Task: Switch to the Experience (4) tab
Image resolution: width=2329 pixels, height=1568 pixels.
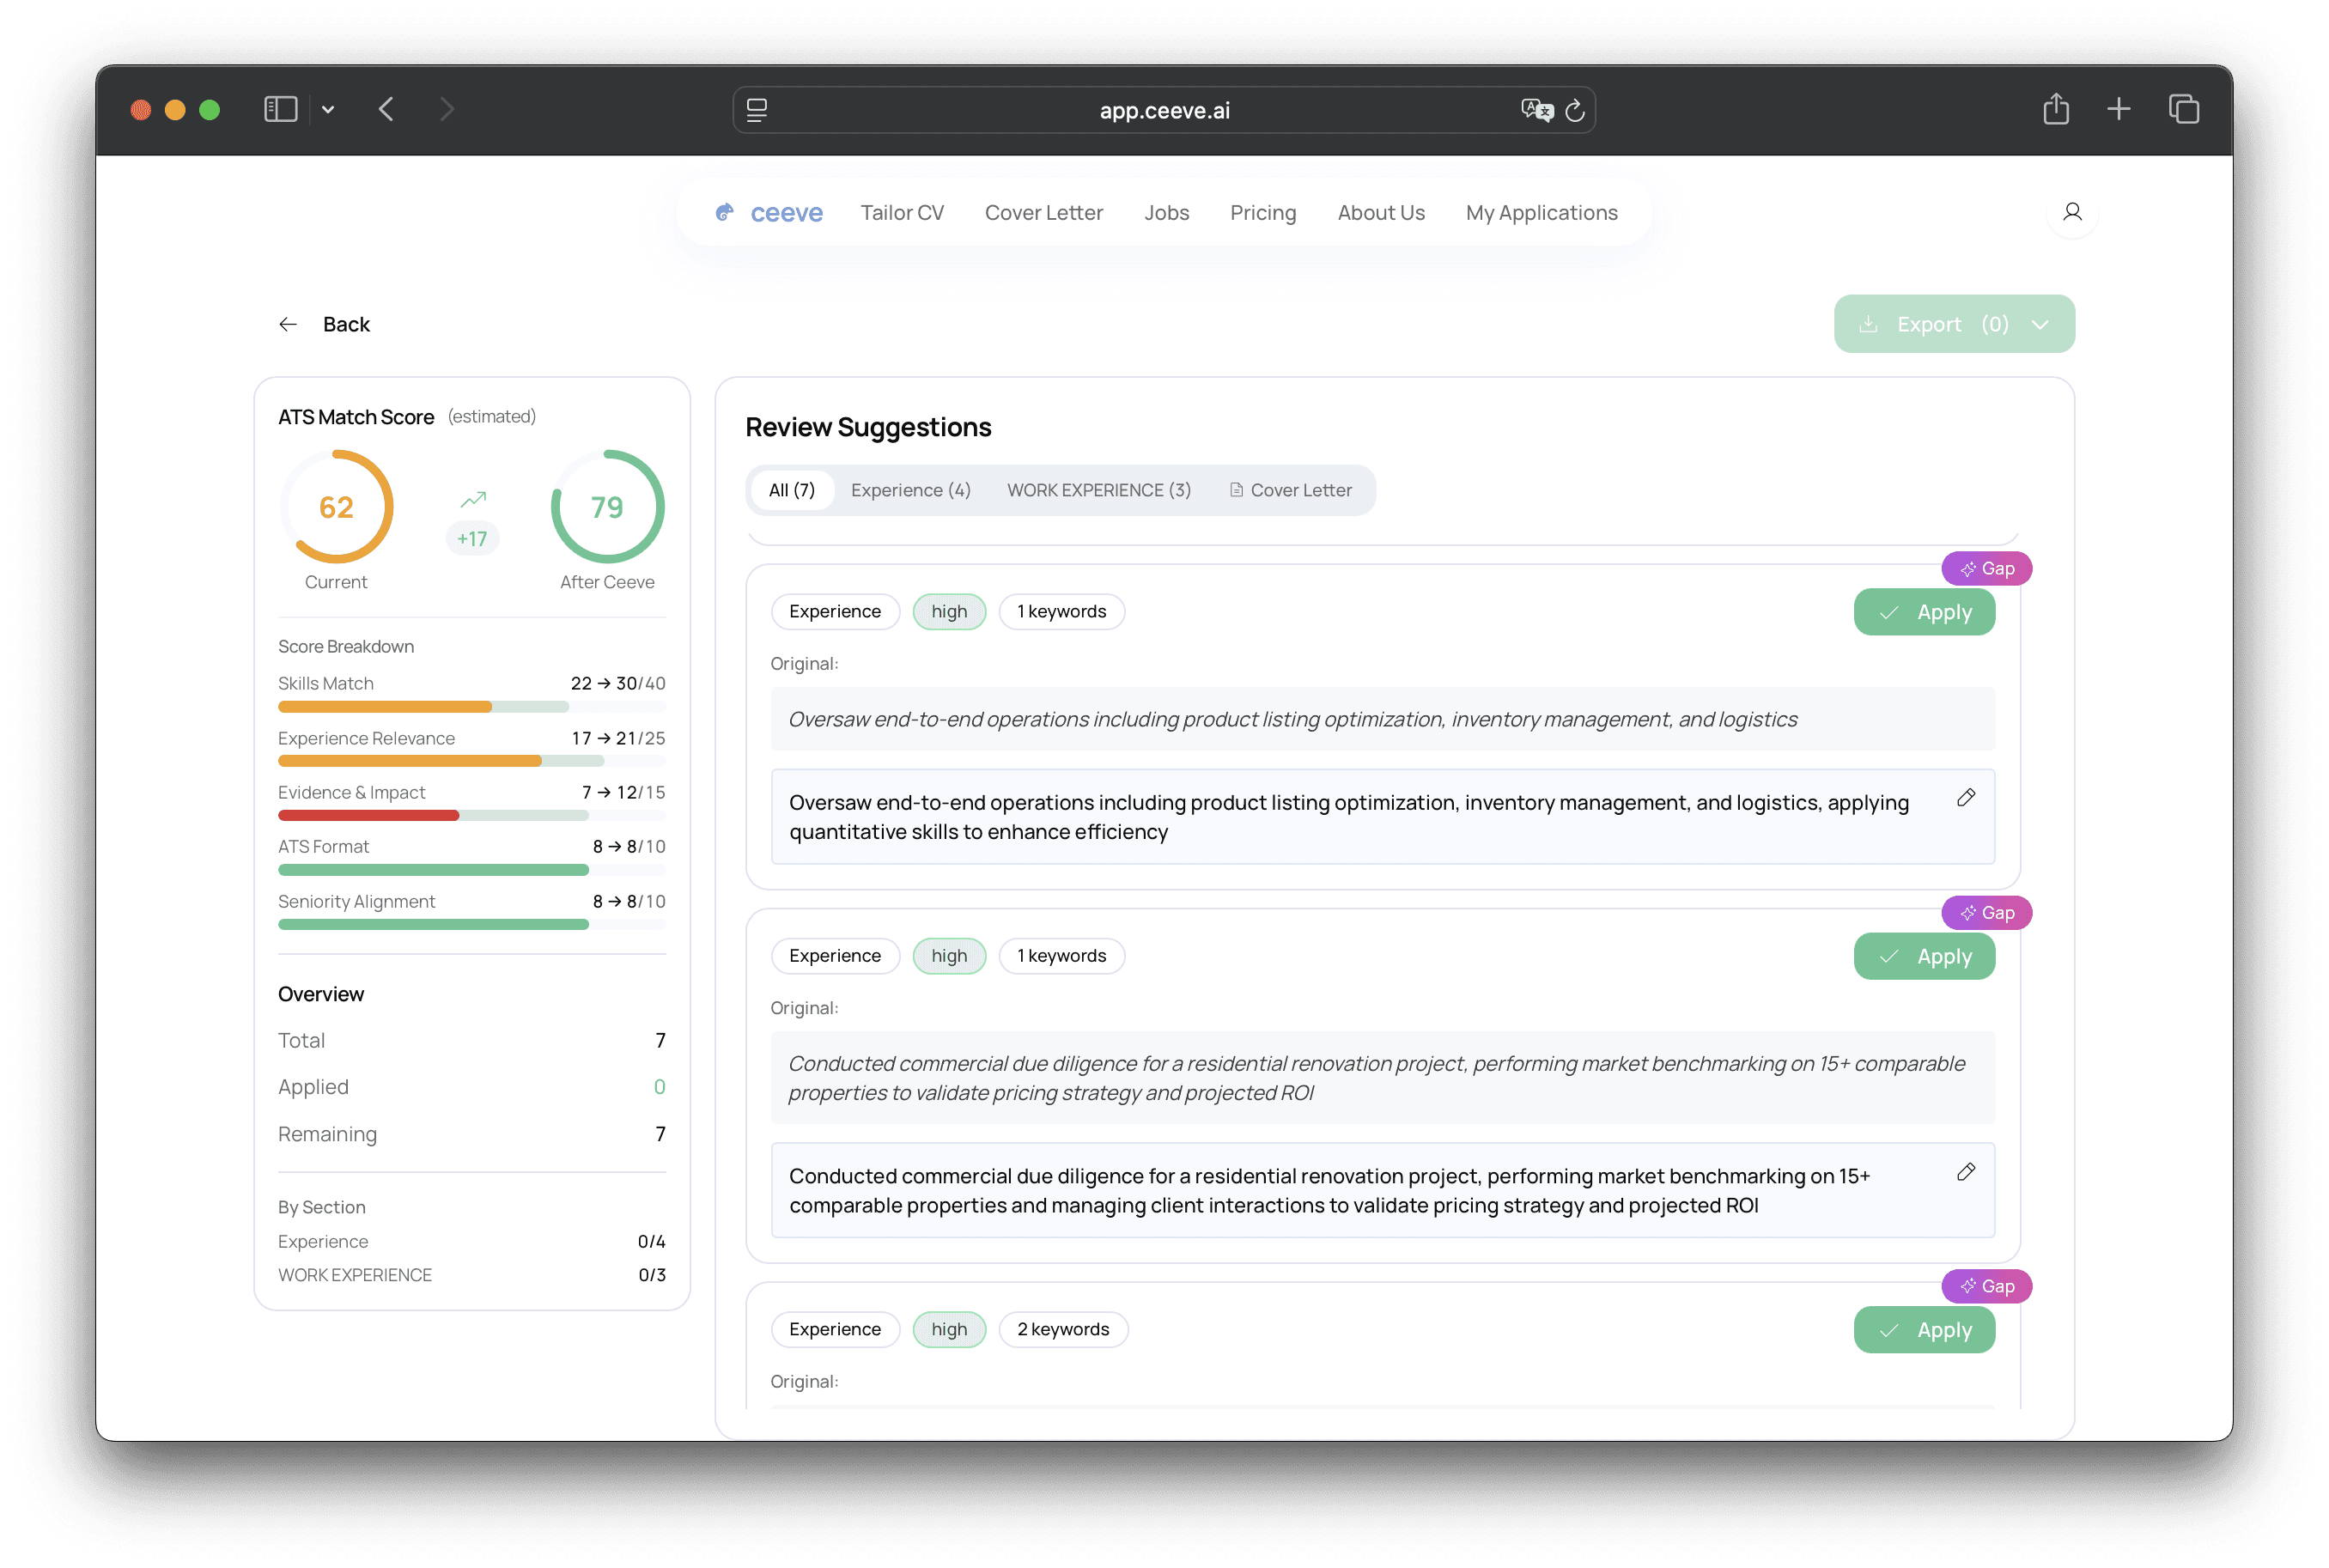Action: coord(910,490)
